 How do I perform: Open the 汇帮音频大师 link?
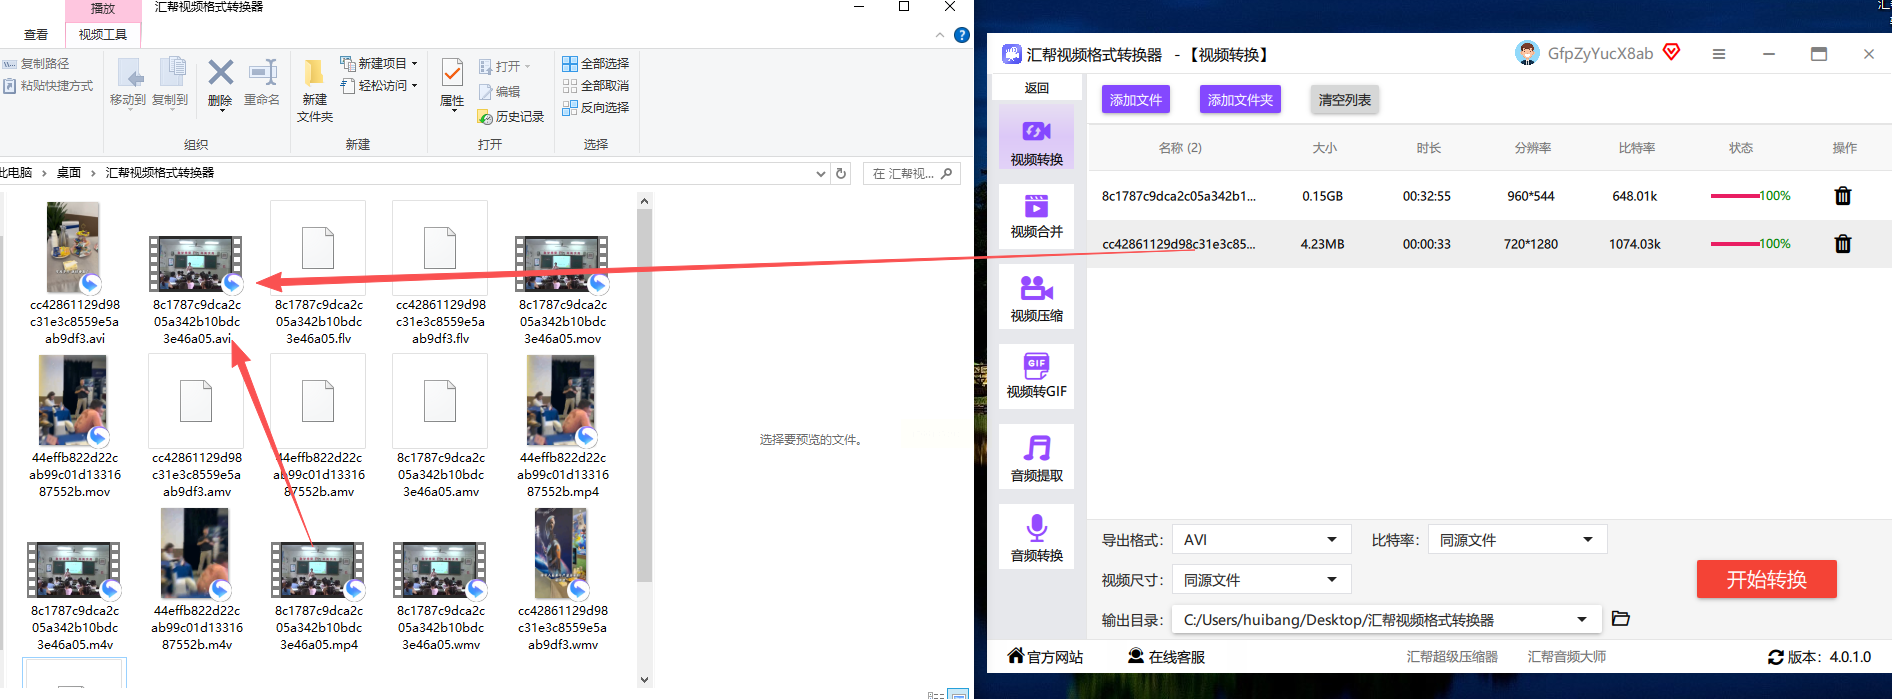click(1566, 657)
